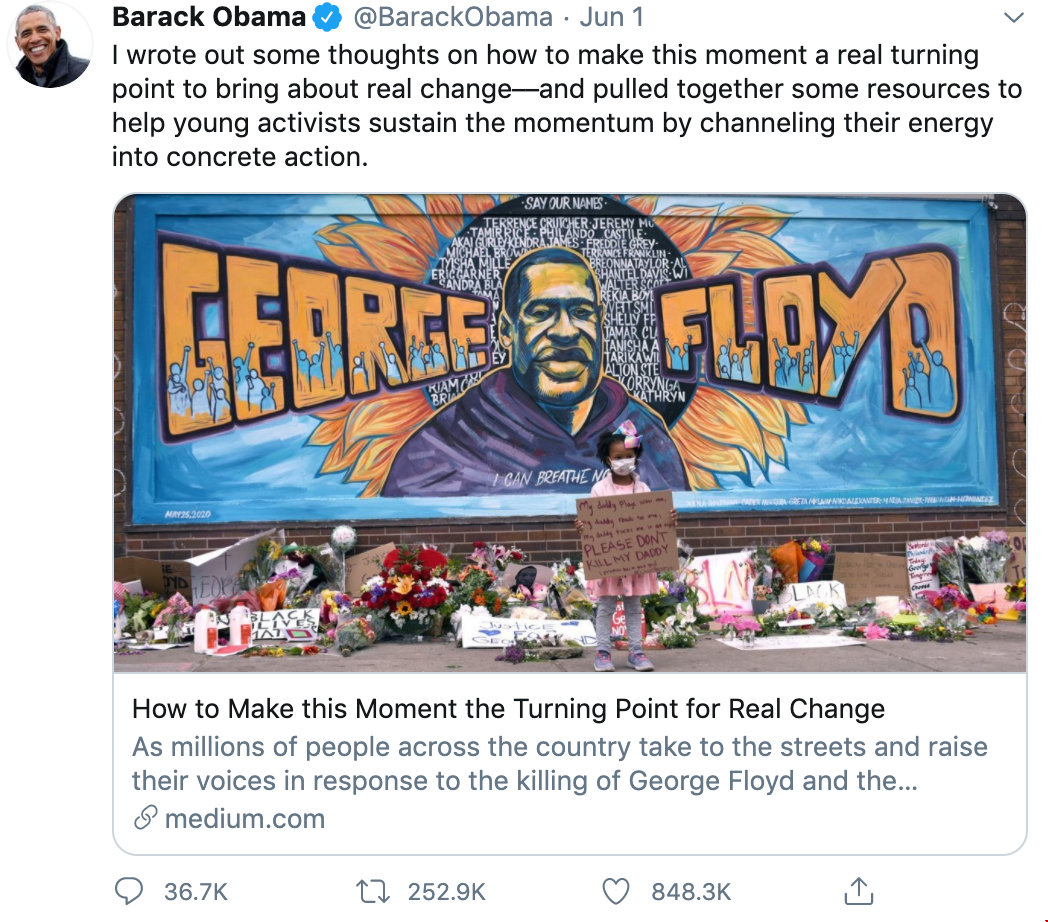Click the blue verified badge
Screen dimensions: 1048x922
pyautogui.click(x=328, y=18)
